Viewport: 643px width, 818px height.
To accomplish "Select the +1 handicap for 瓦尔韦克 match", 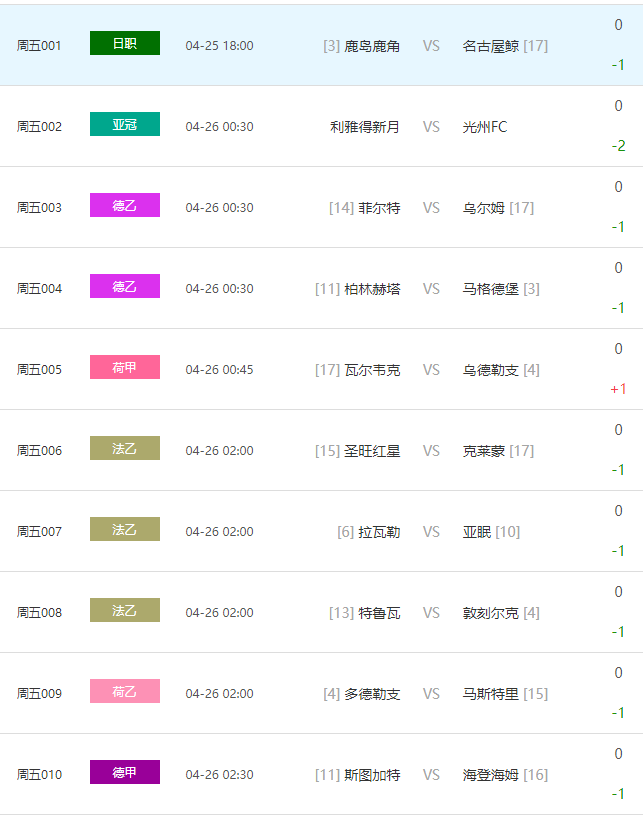I will click(618, 389).
